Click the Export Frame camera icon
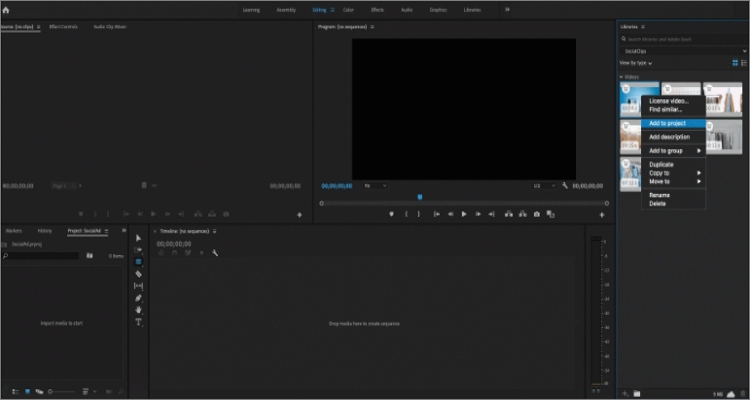The image size is (750, 400). 537,214
